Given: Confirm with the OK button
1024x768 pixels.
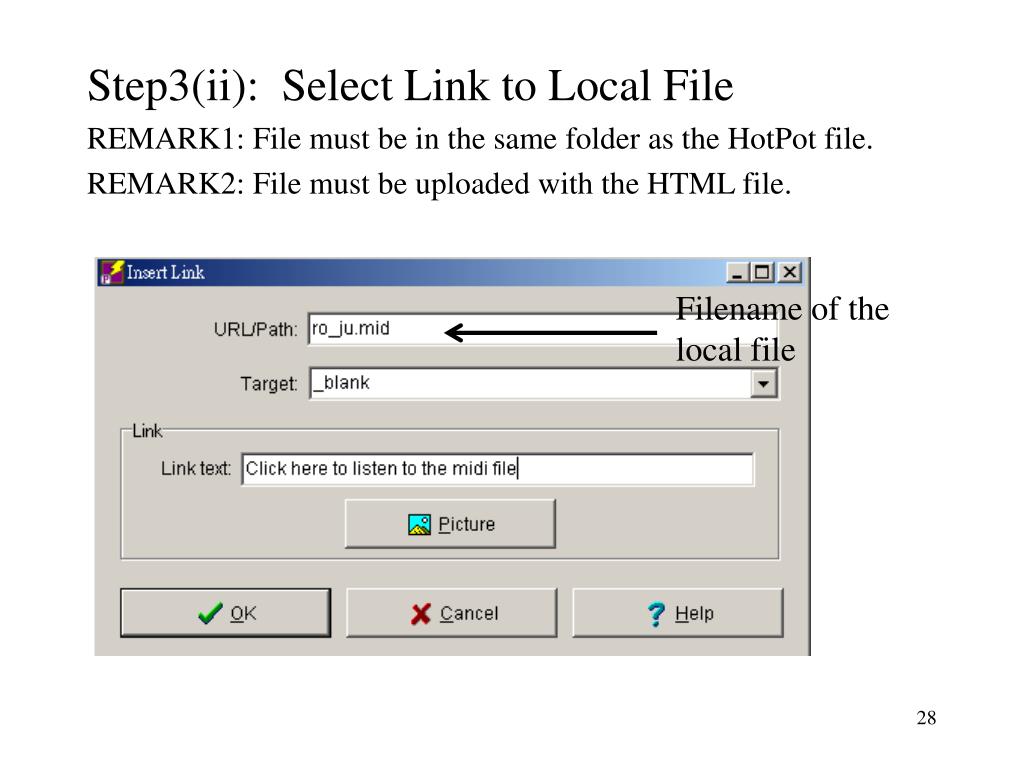Looking at the screenshot, I should [x=225, y=613].
